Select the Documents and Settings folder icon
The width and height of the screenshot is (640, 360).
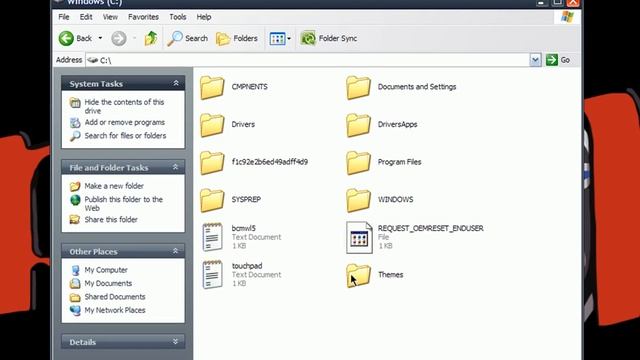tap(358, 87)
